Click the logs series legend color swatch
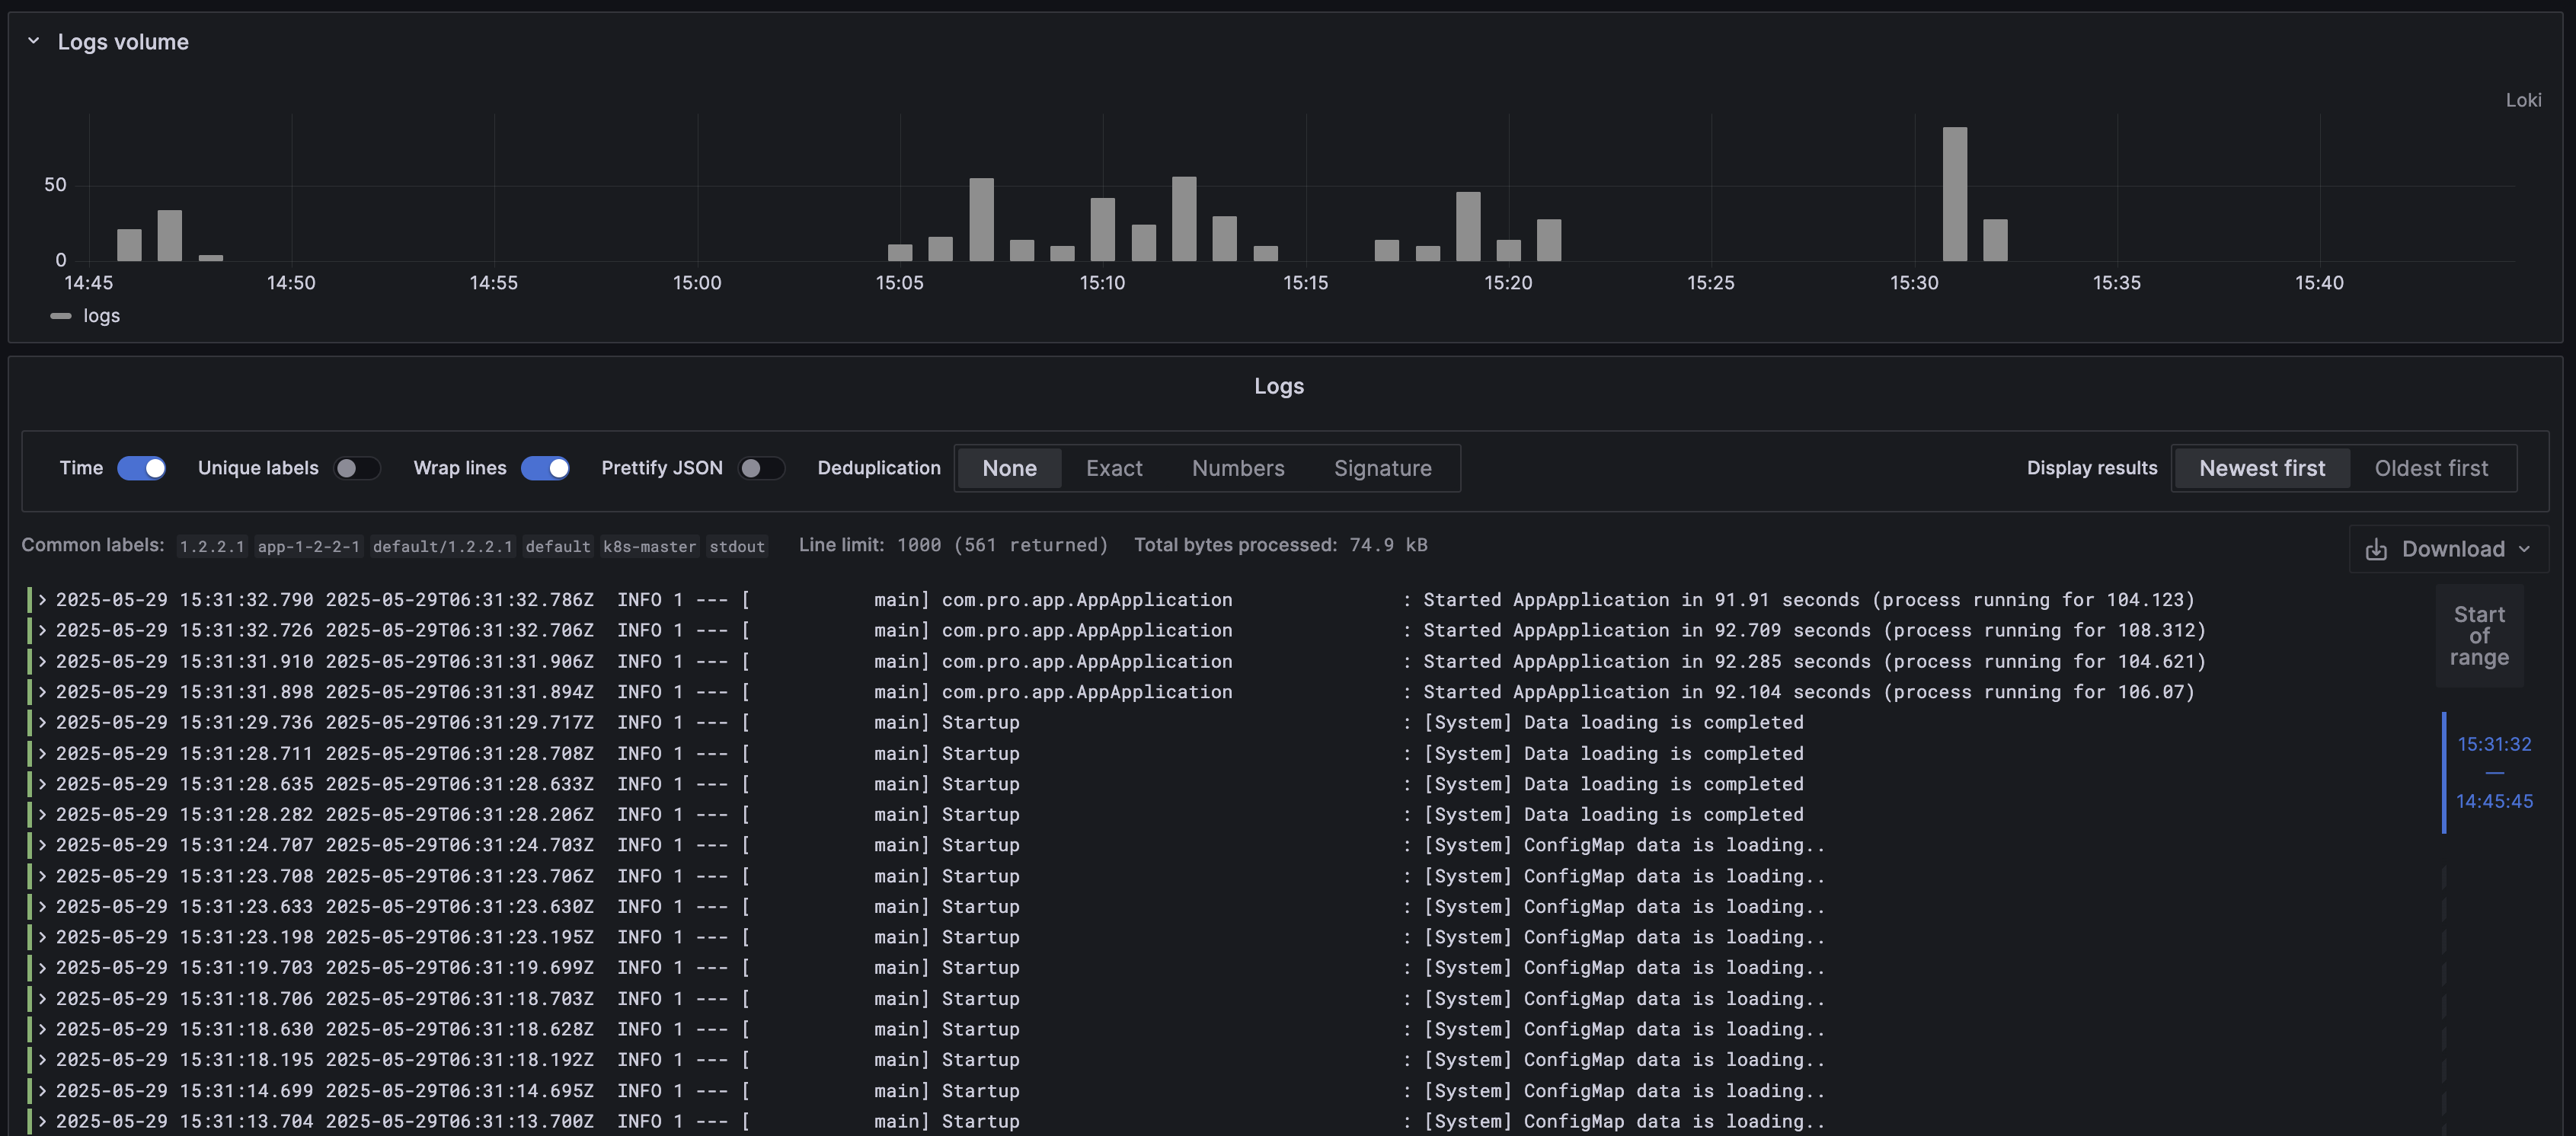 tap(61, 316)
